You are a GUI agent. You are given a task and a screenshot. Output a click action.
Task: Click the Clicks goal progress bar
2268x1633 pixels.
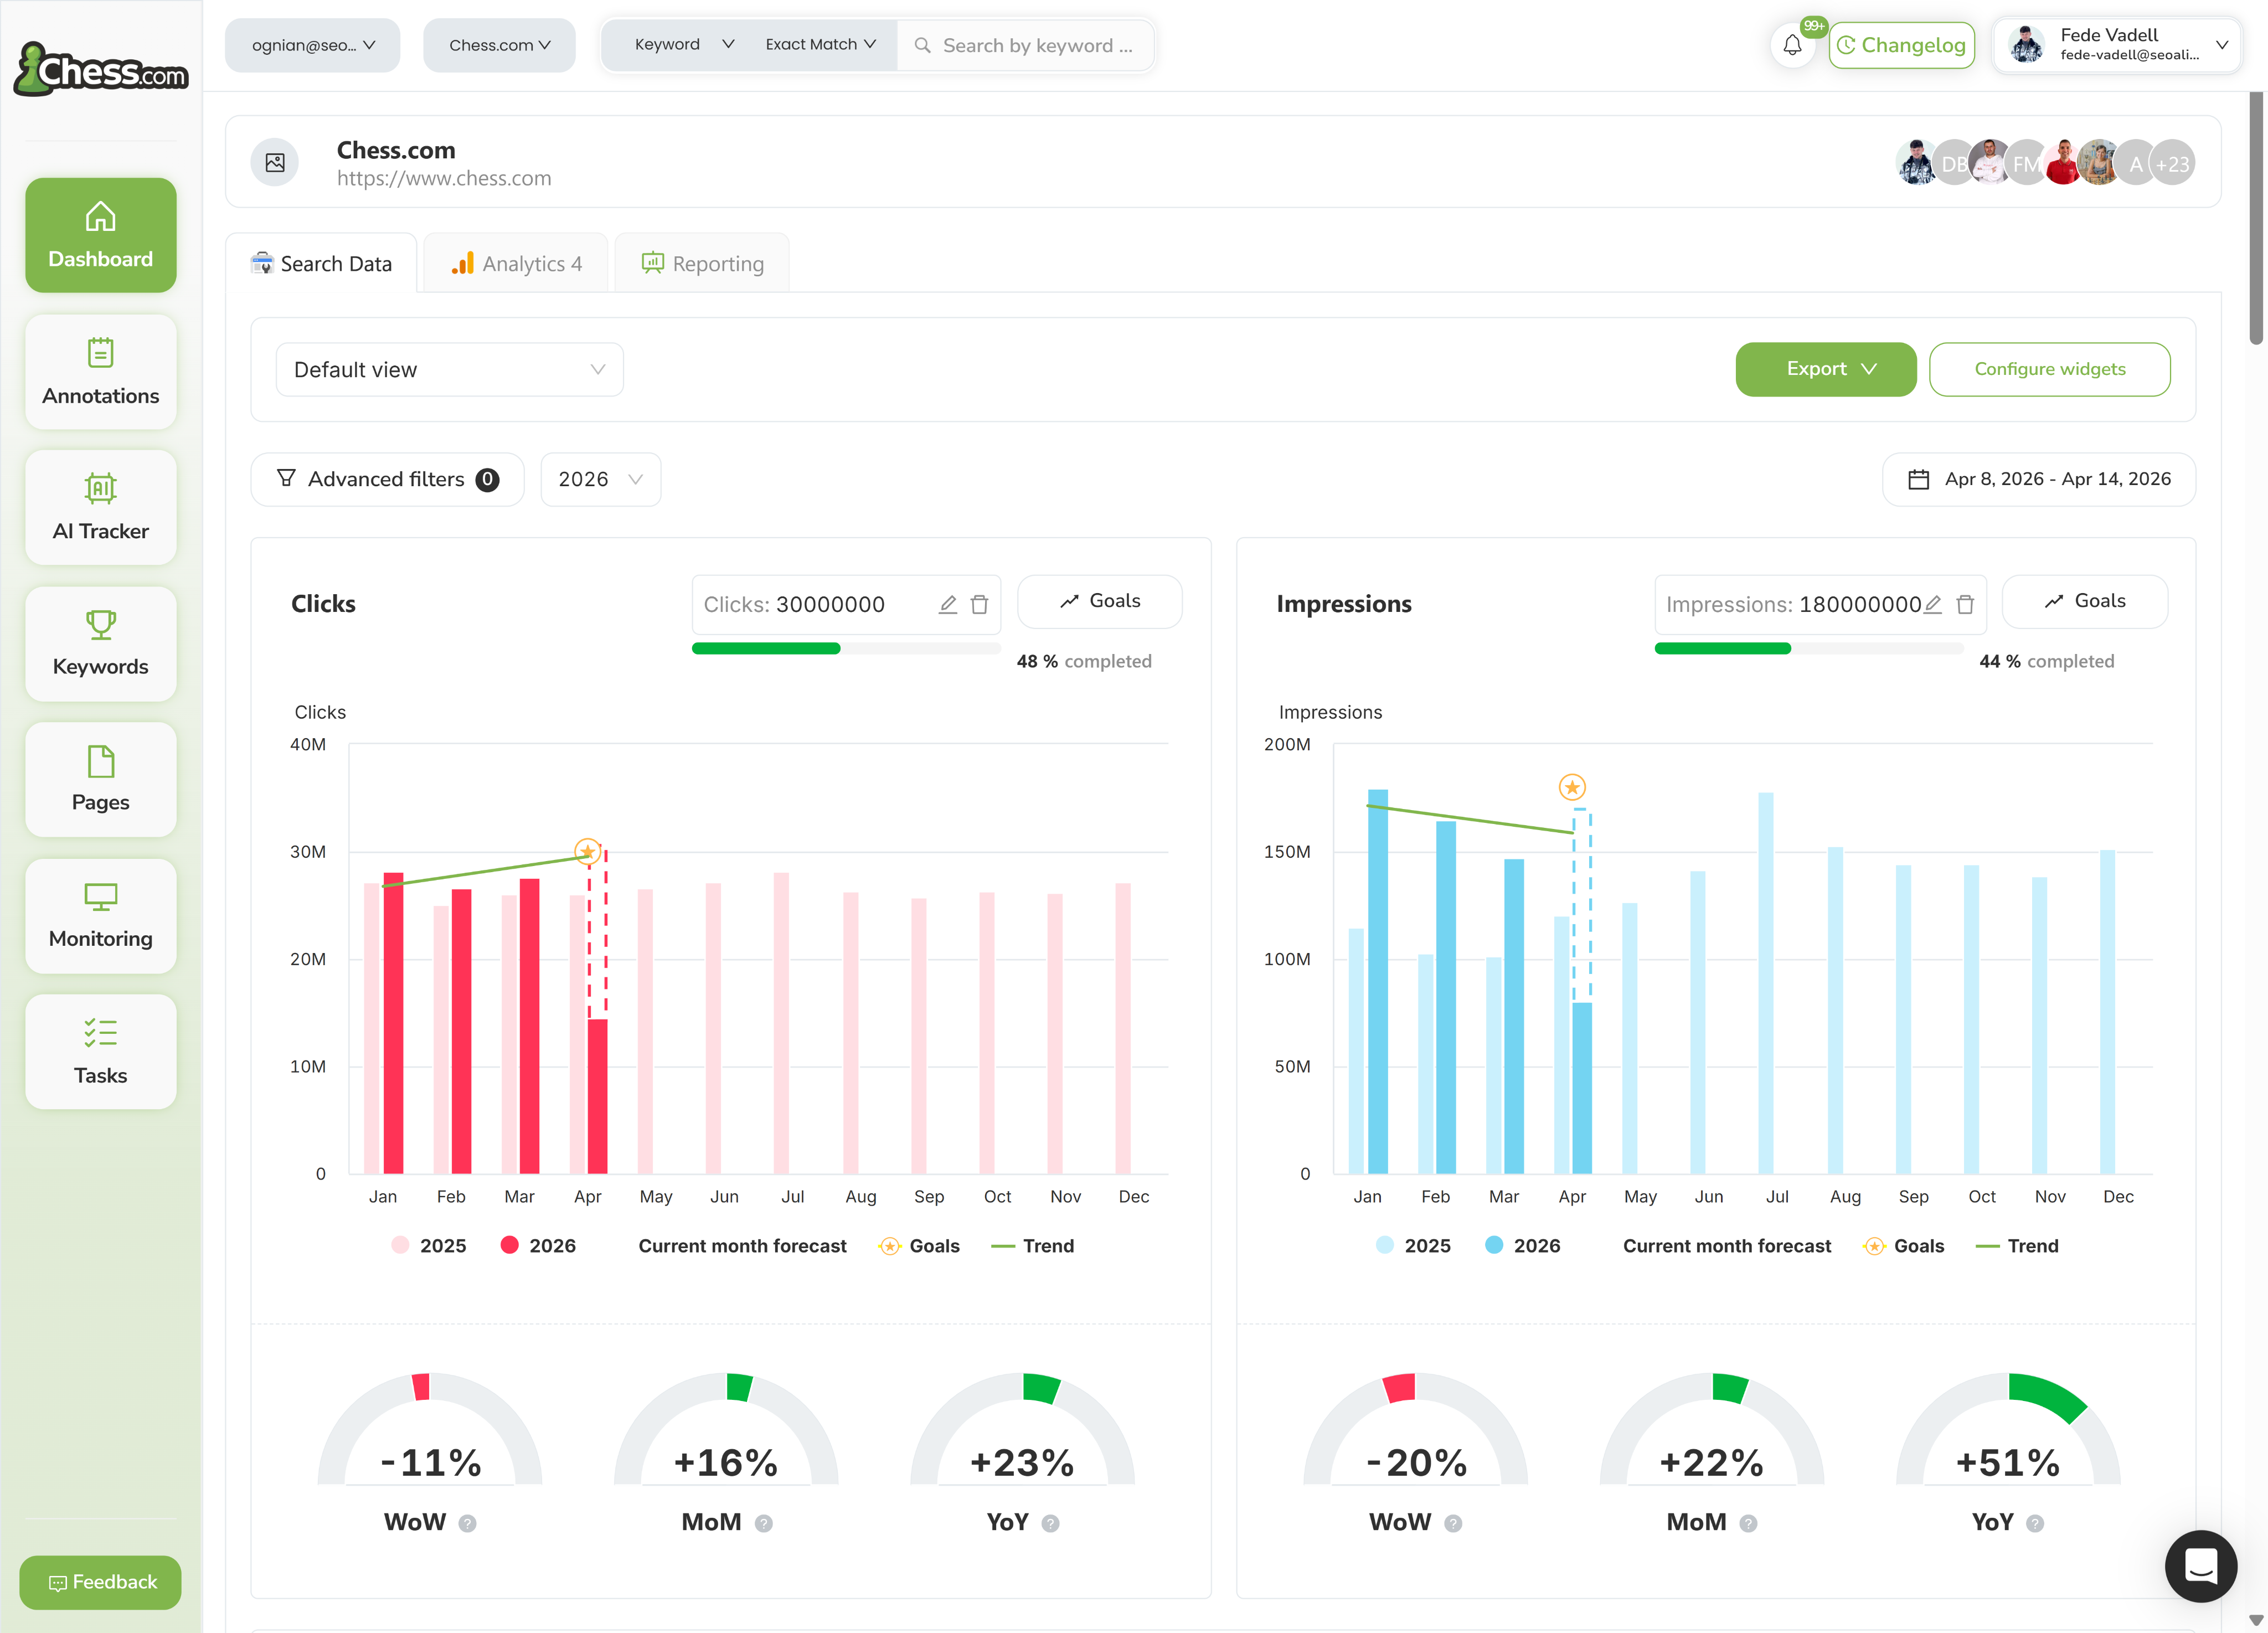coord(845,649)
